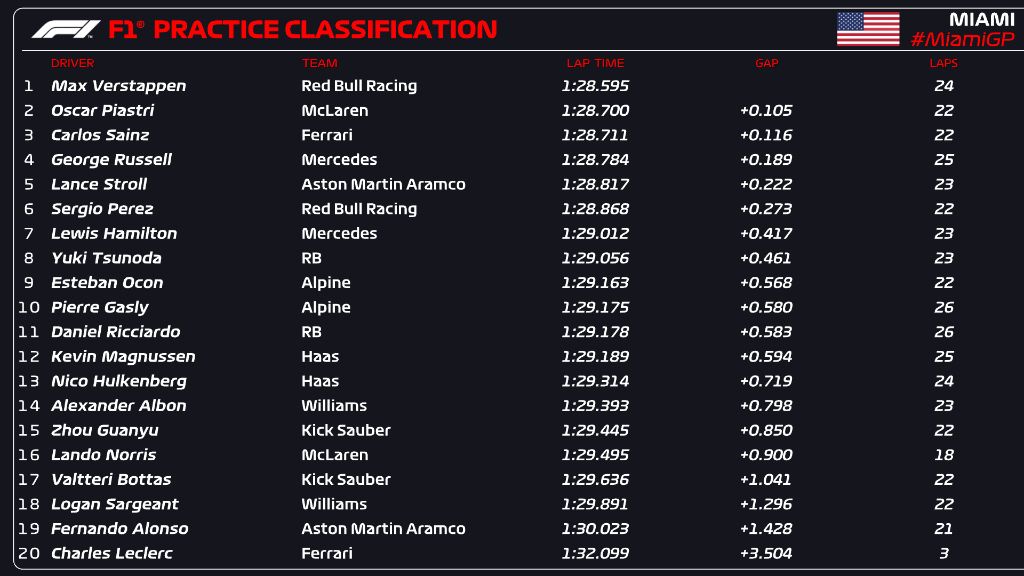
Task: Select the DRIVER column header
Action: tap(72, 63)
